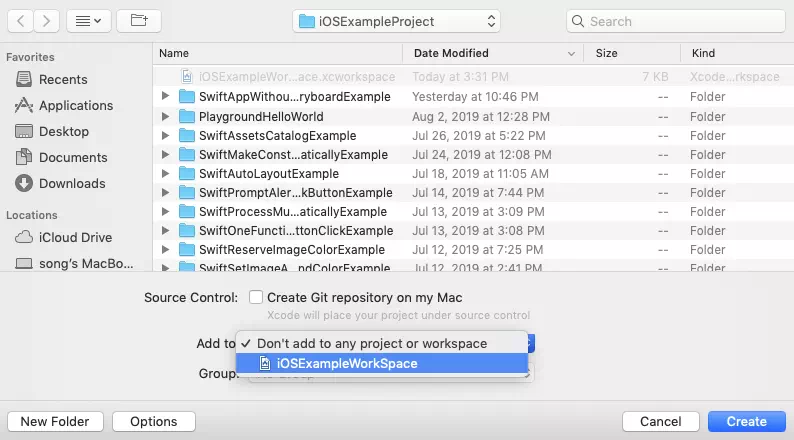
Task: Choose iOSExampleWorkSpace menu option
Action: 382,364
